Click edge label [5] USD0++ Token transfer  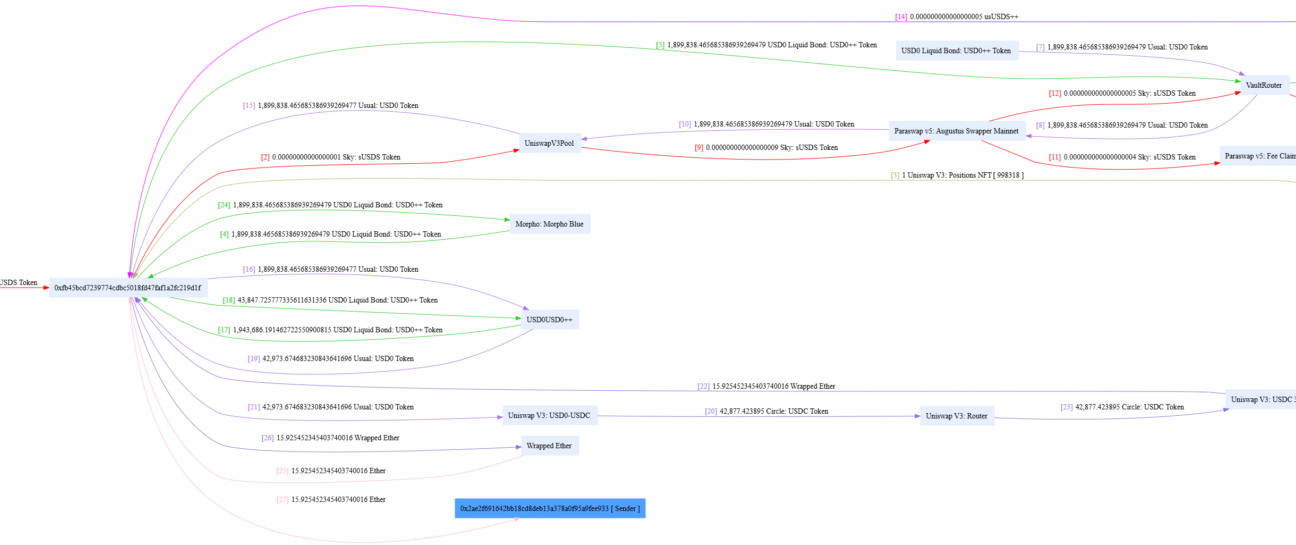click(x=766, y=45)
